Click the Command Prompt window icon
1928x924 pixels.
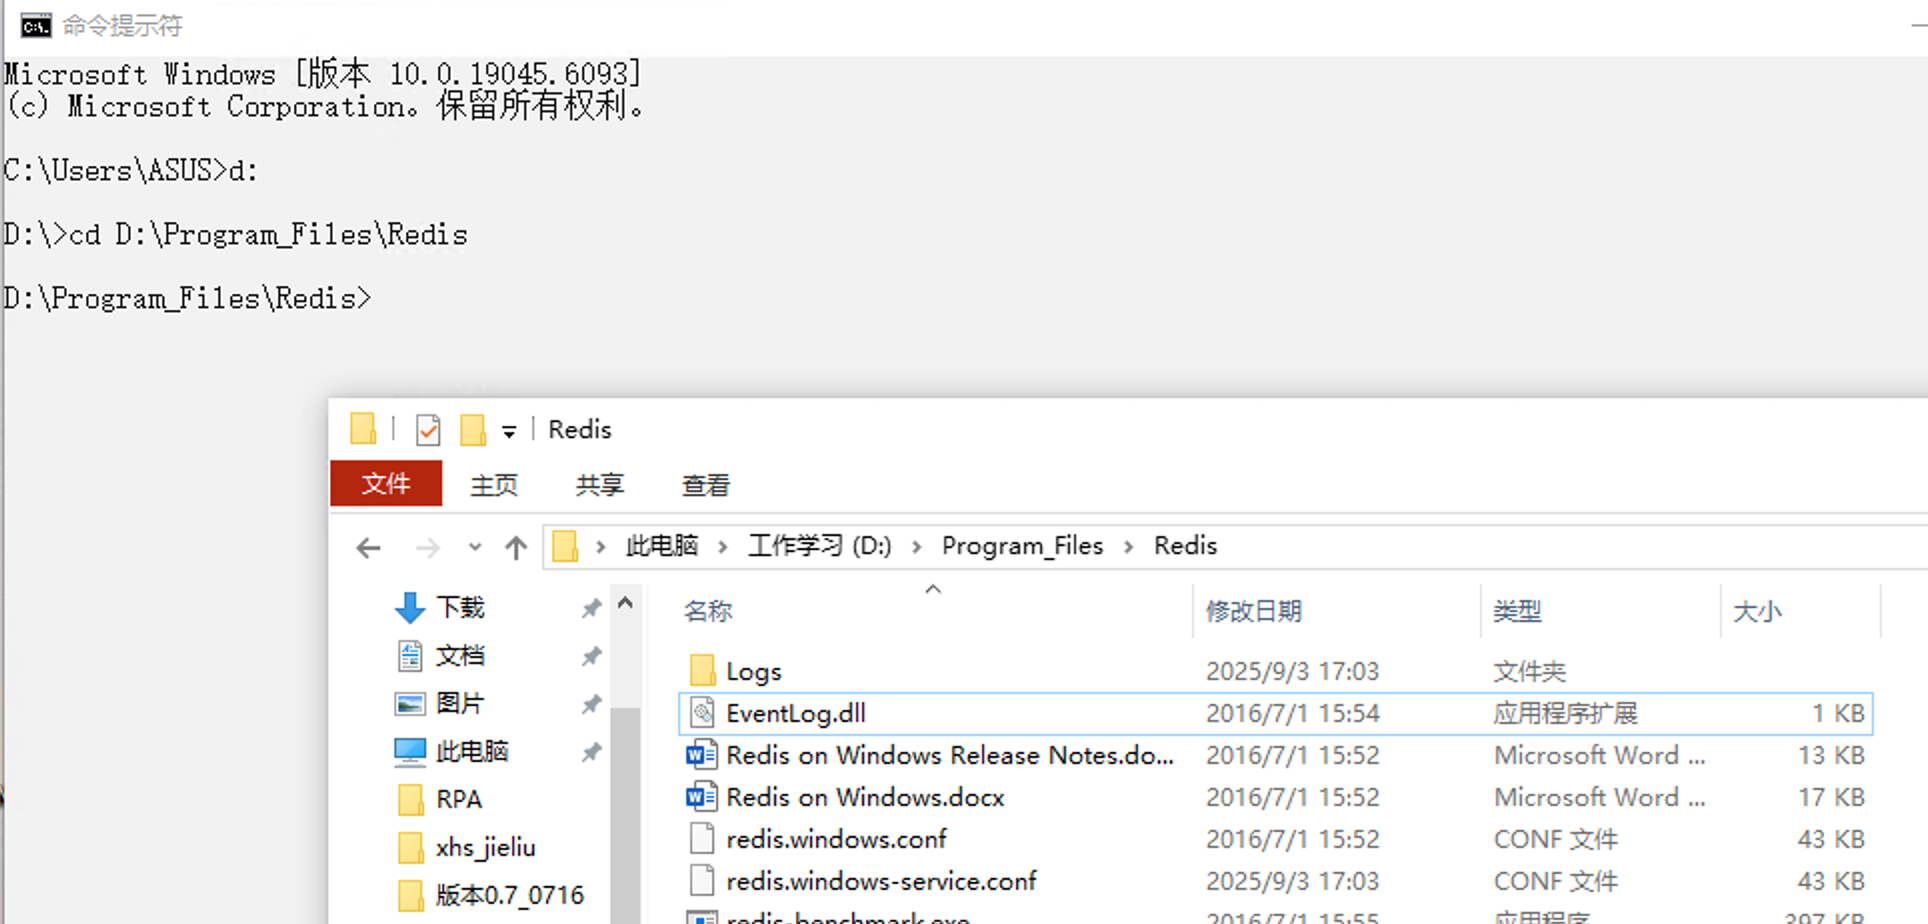[x=35, y=25]
